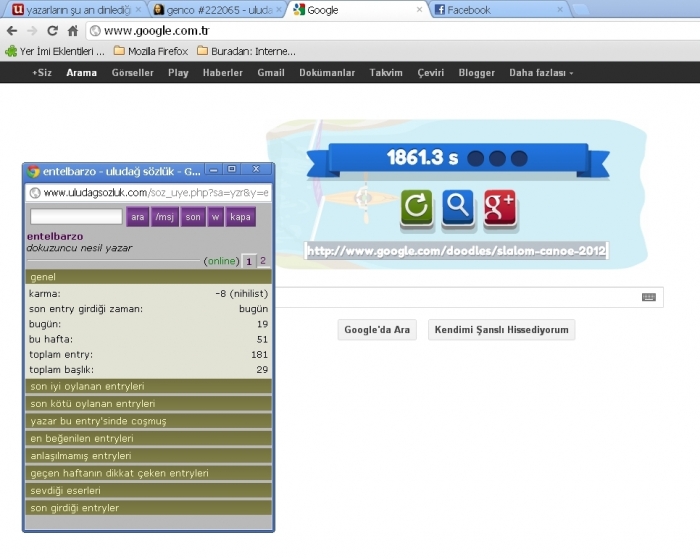
Task: Click the purple kapa button
Action: pos(240,217)
